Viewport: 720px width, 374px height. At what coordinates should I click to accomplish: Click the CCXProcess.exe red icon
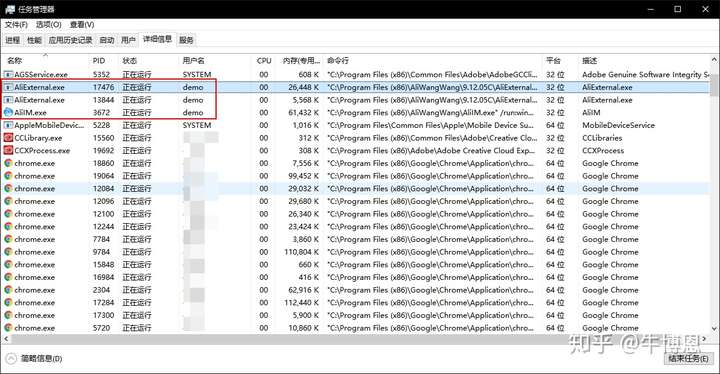8,150
